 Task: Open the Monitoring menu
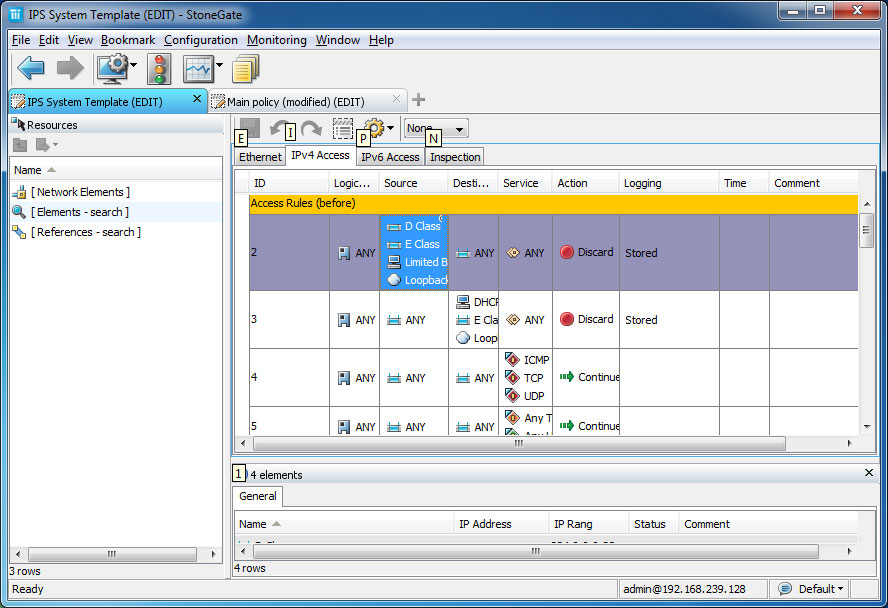276,40
